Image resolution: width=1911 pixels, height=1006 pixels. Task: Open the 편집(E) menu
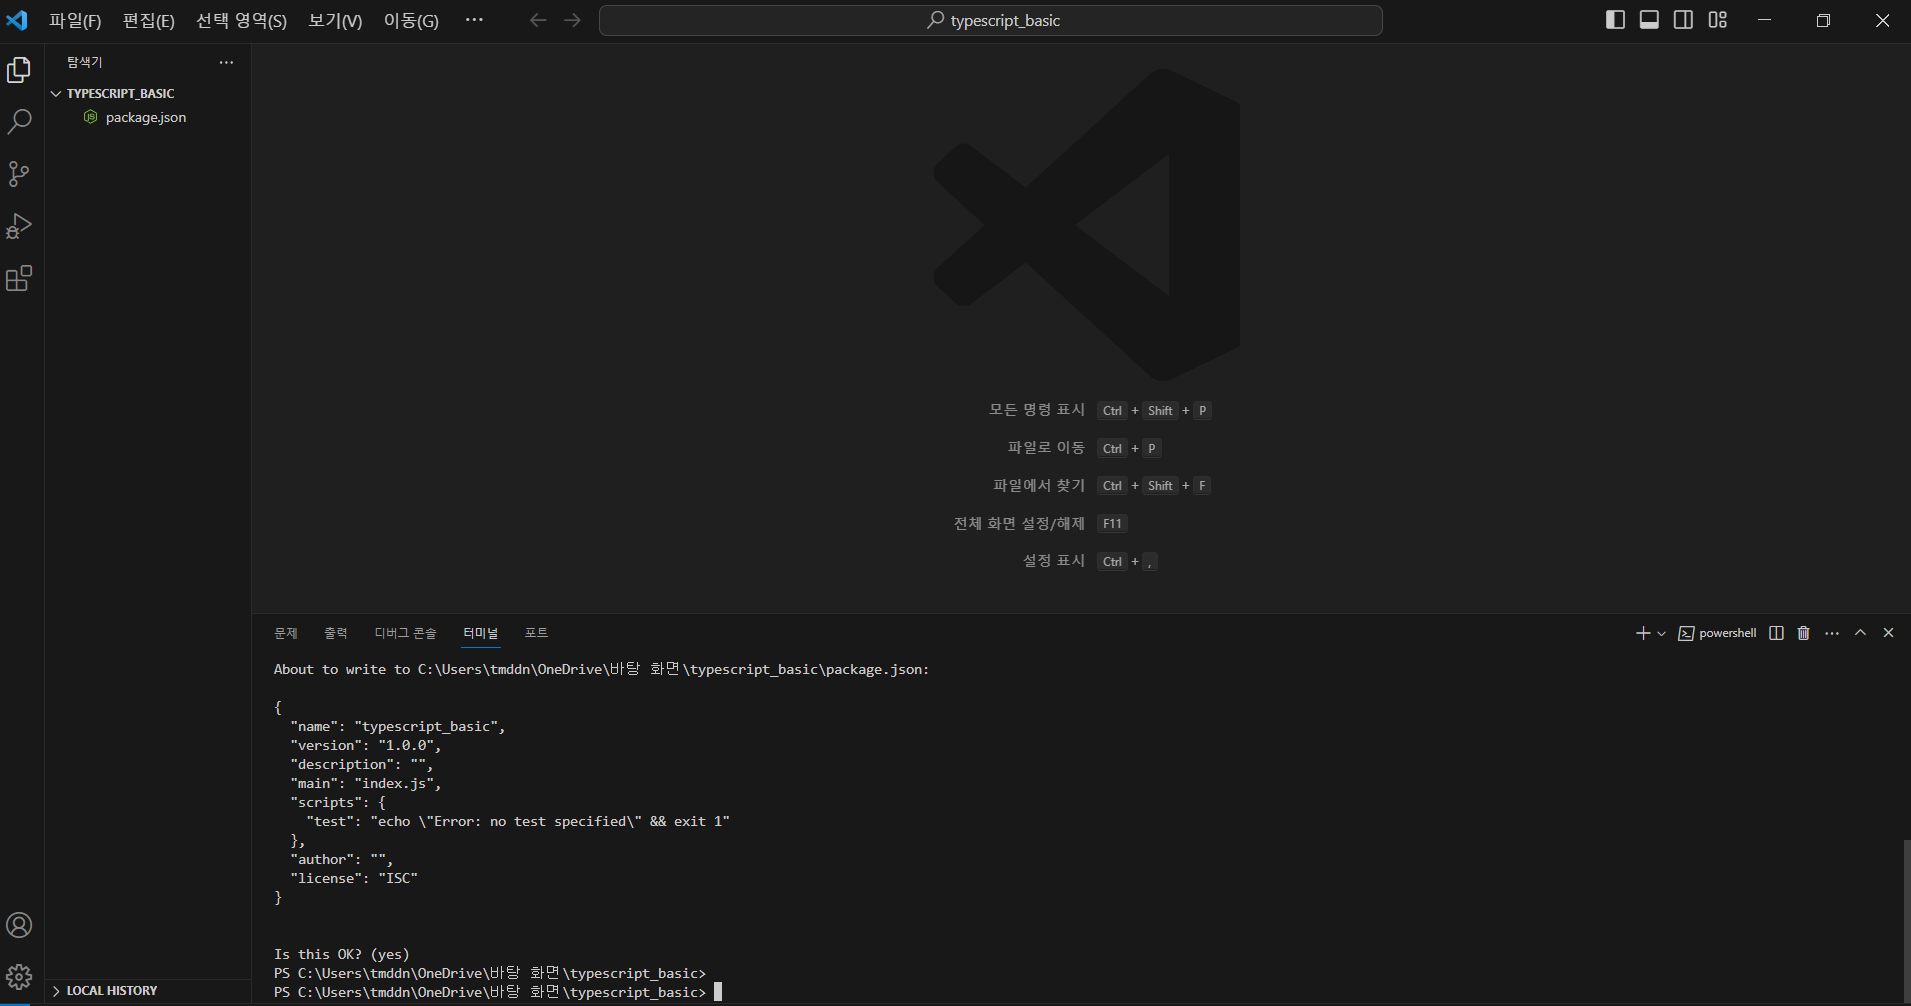[x=148, y=20]
